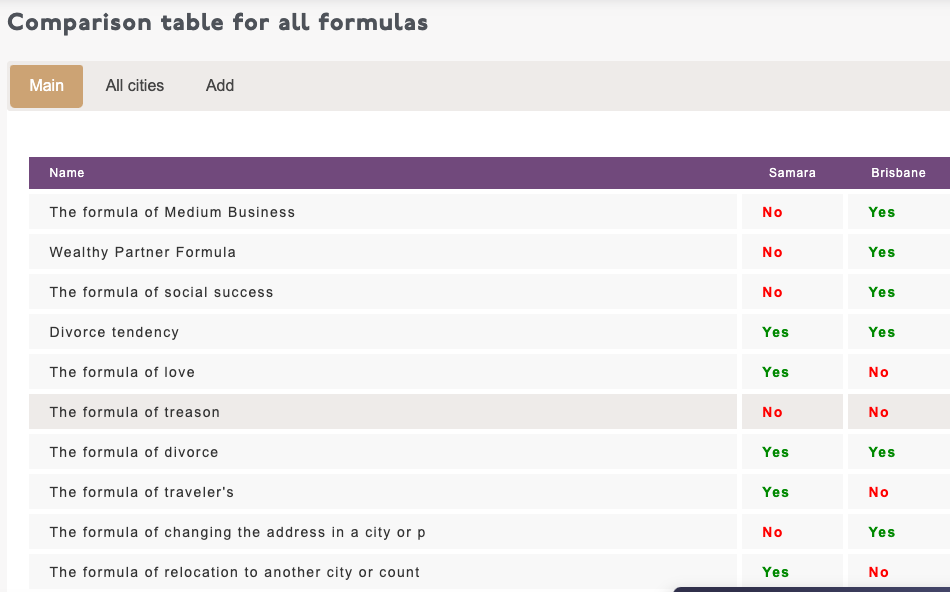Click the changing the address formula row
Screen dimensions: 950x592
(237, 532)
